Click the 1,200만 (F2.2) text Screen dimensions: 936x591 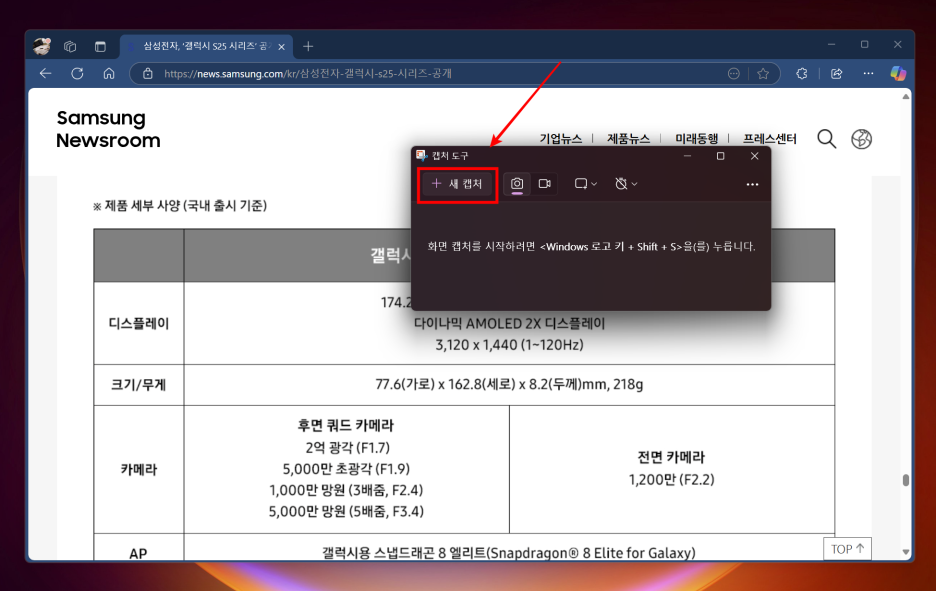pos(672,479)
